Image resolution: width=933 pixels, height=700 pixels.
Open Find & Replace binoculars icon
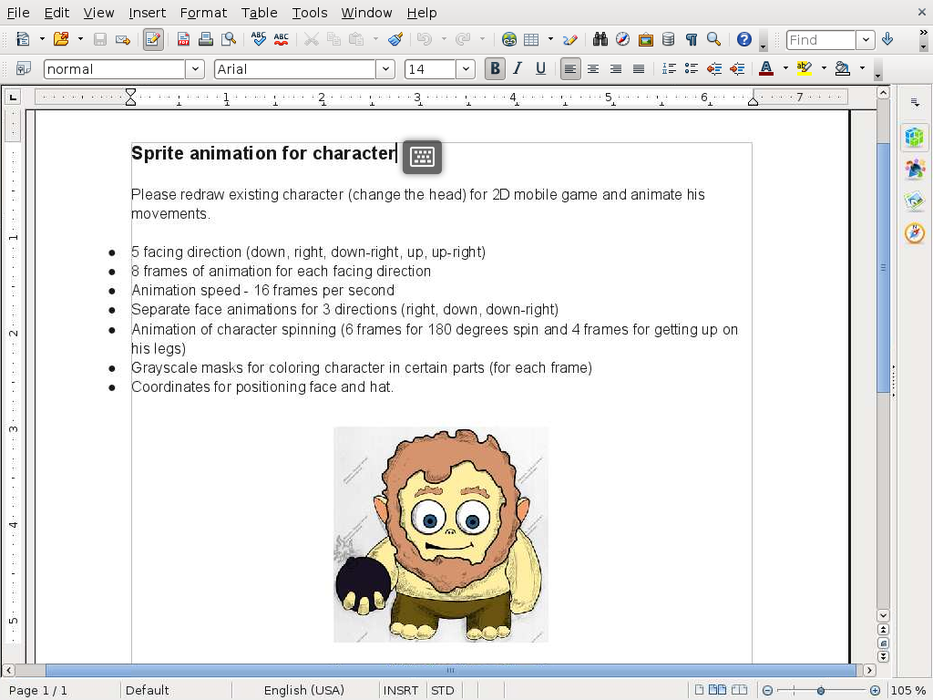(600, 40)
